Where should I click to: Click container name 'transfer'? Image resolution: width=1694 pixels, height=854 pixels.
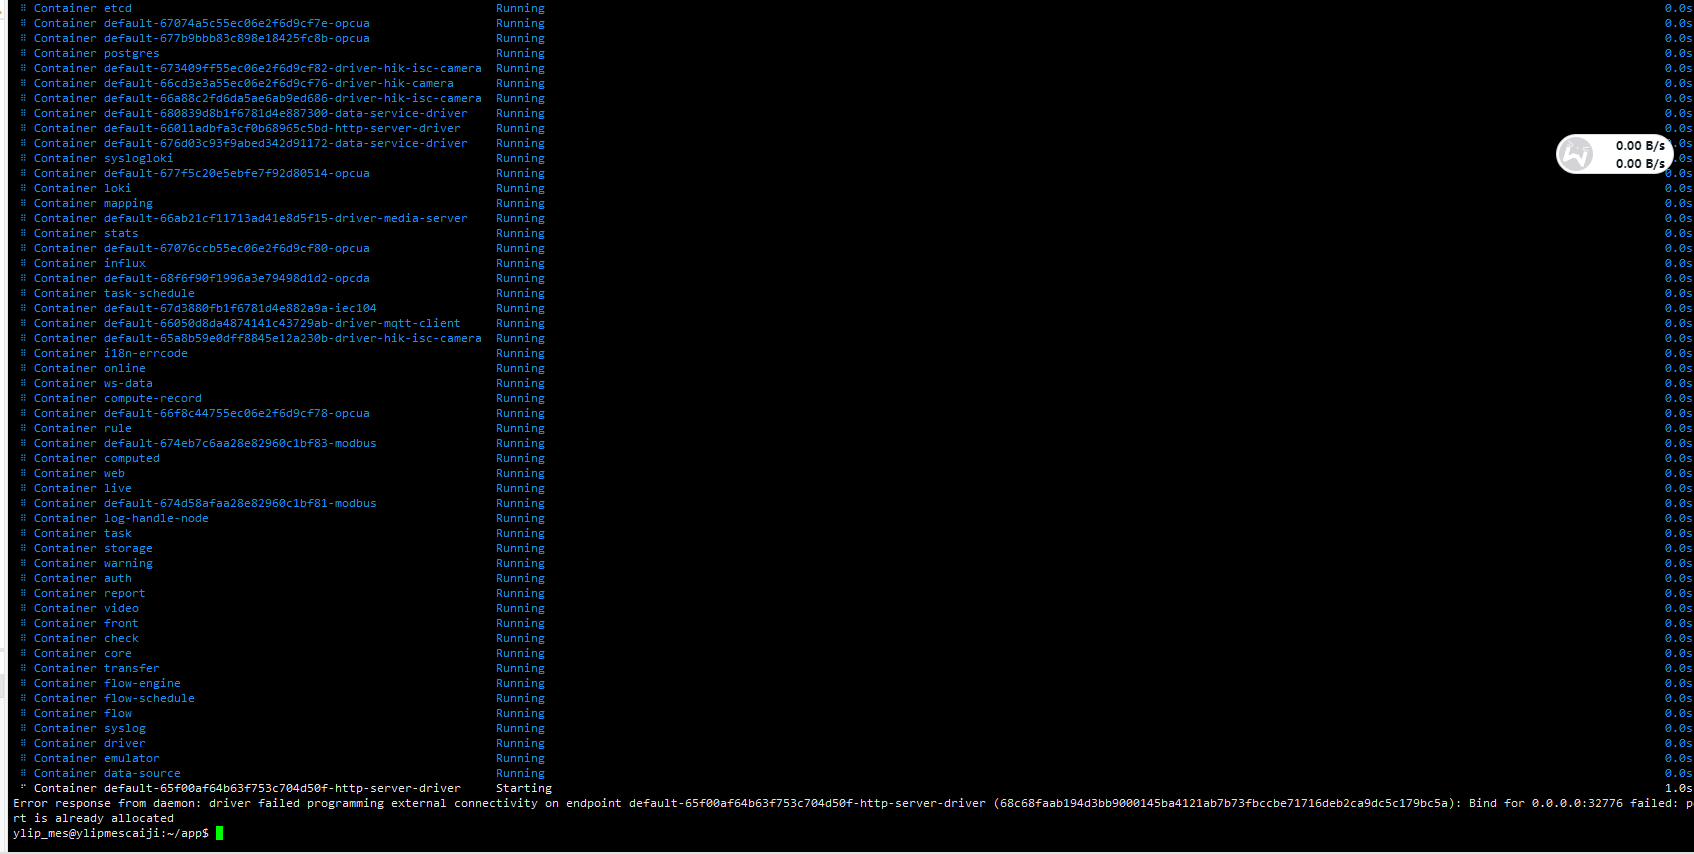132,668
